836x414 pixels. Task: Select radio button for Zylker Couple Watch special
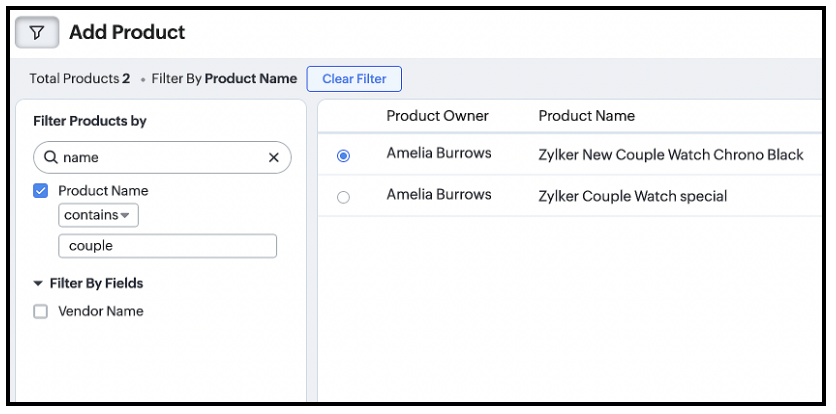[x=344, y=198]
